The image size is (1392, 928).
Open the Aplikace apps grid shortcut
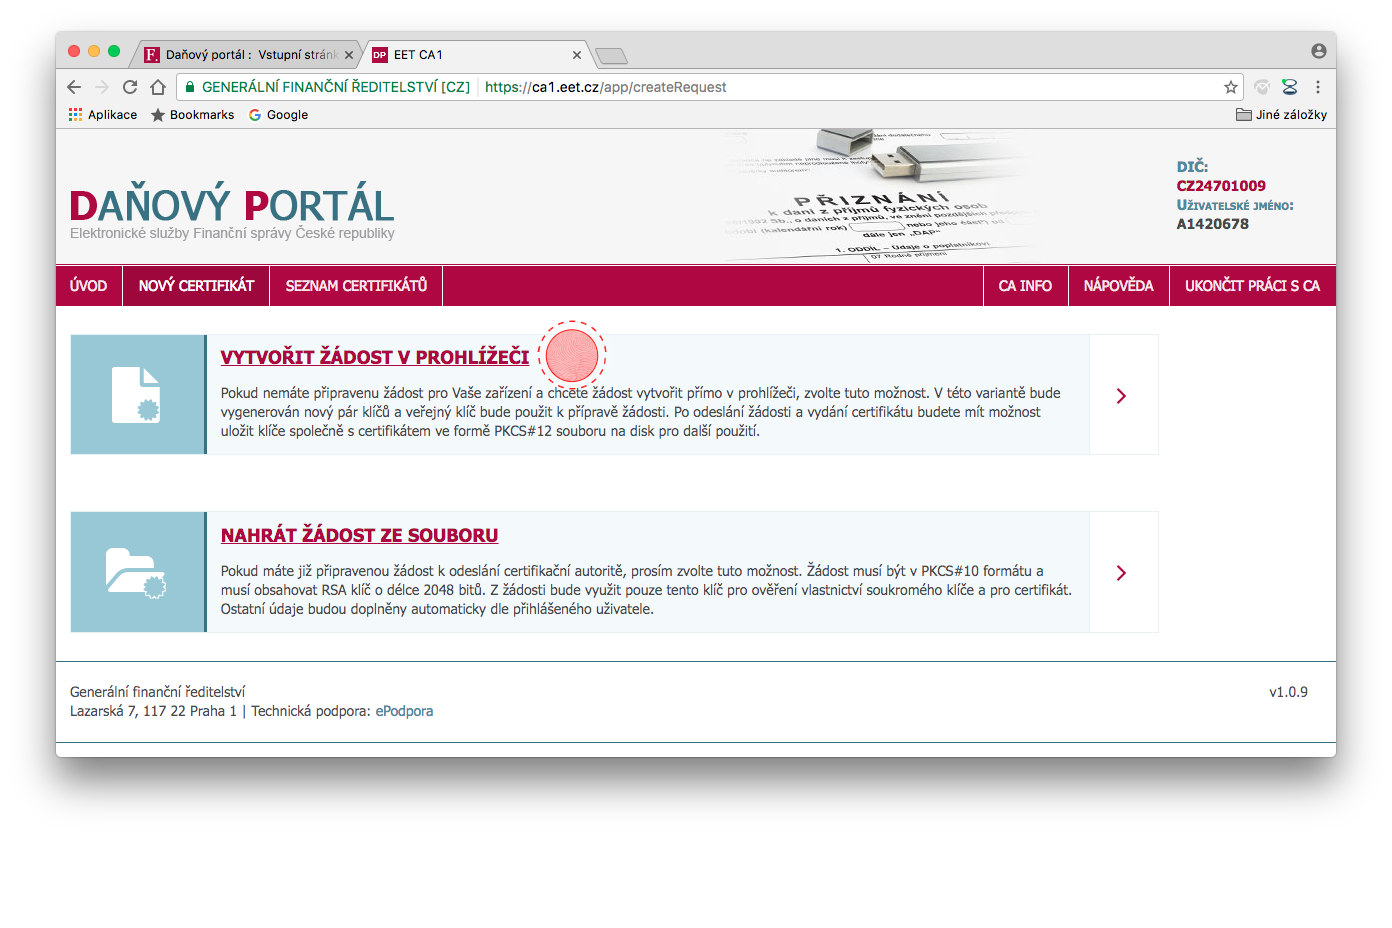click(x=103, y=115)
